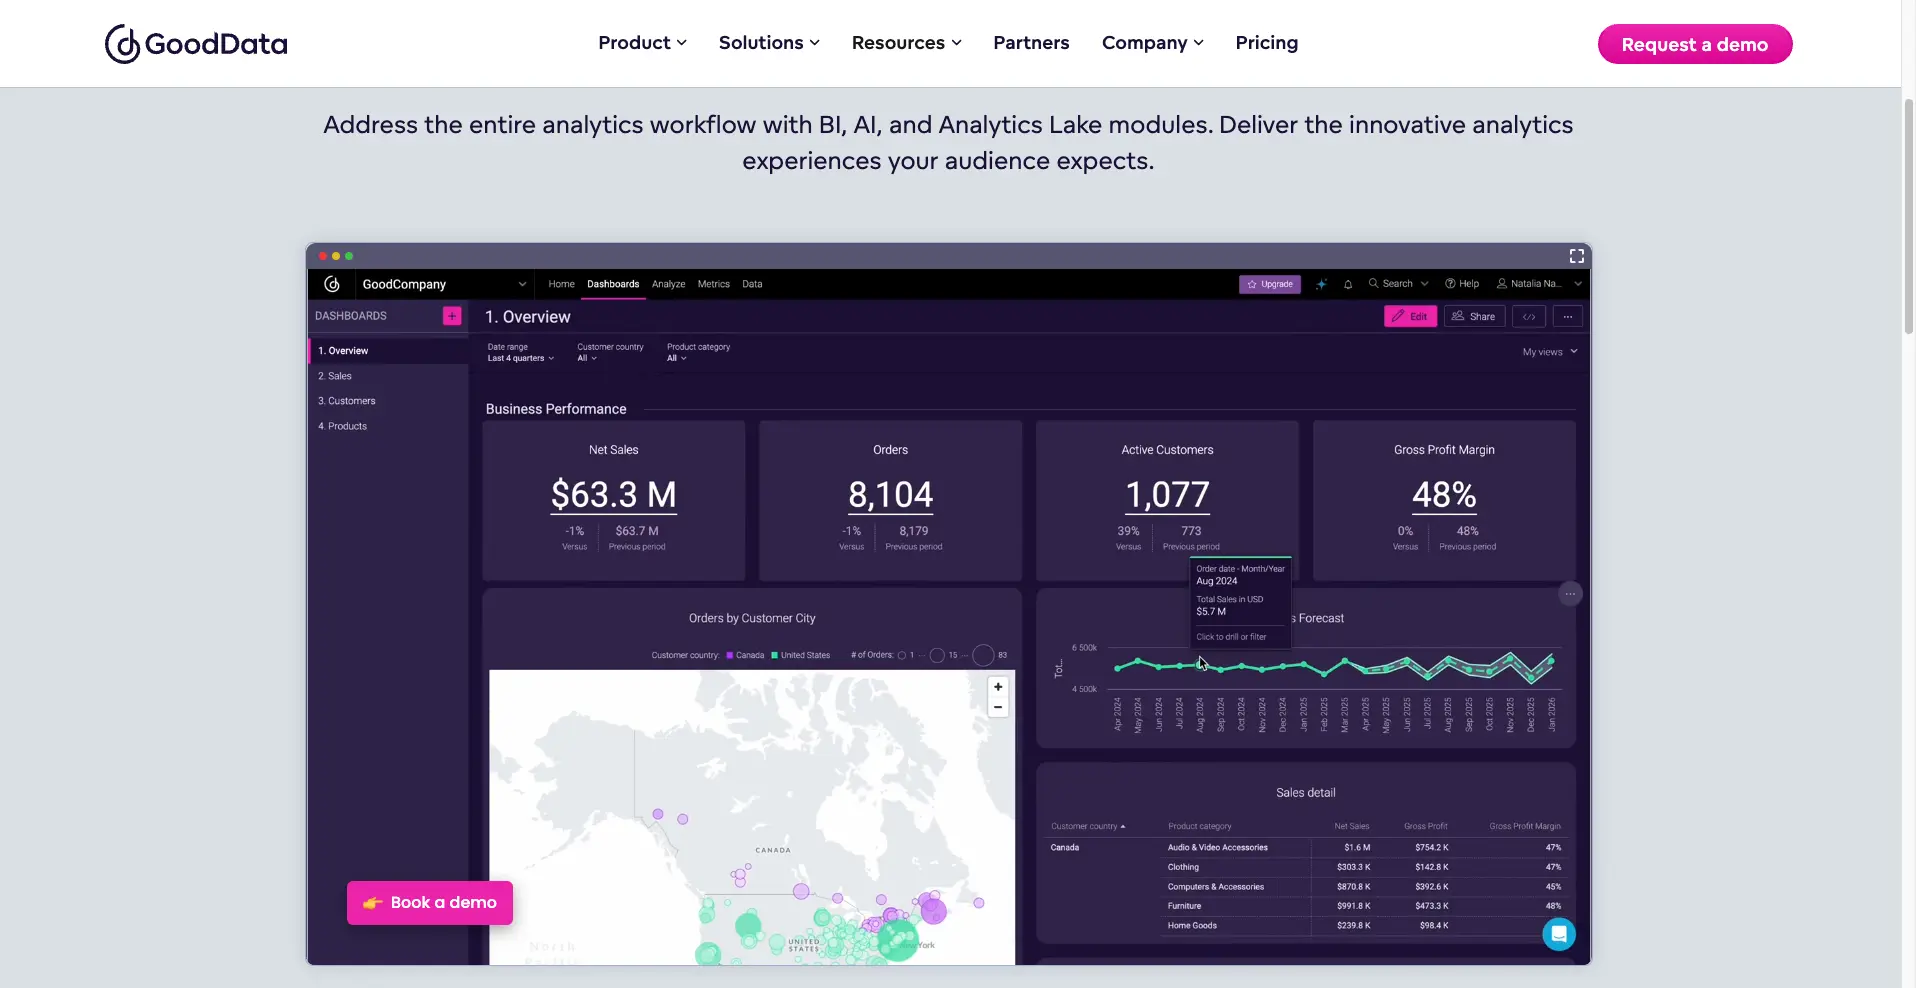The width and height of the screenshot is (1916, 988).
Task: Select the 2. Sales dashboard
Action: (388, 376)
